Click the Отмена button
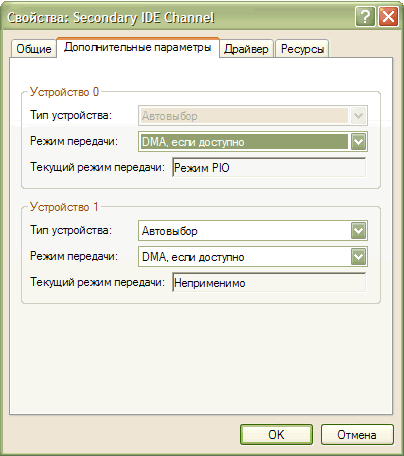404x456 pixels. coord(357,434)
